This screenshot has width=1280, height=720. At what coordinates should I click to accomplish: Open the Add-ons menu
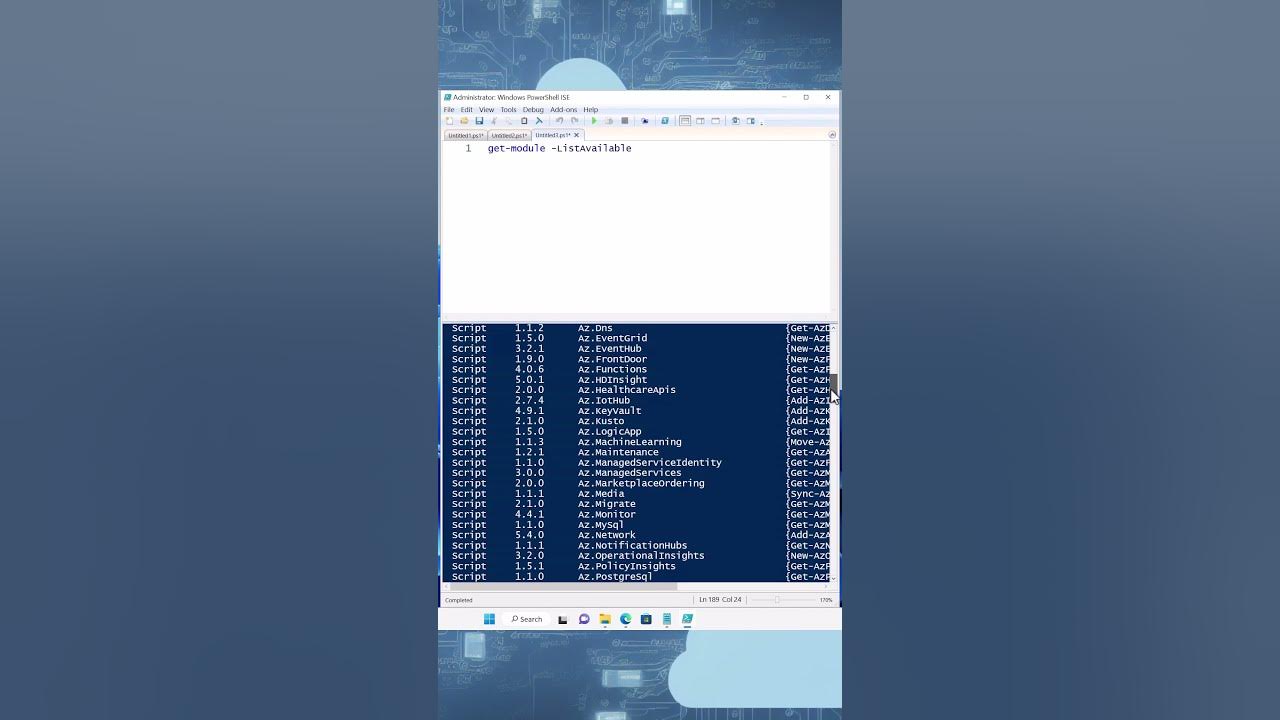click(564, 110)
